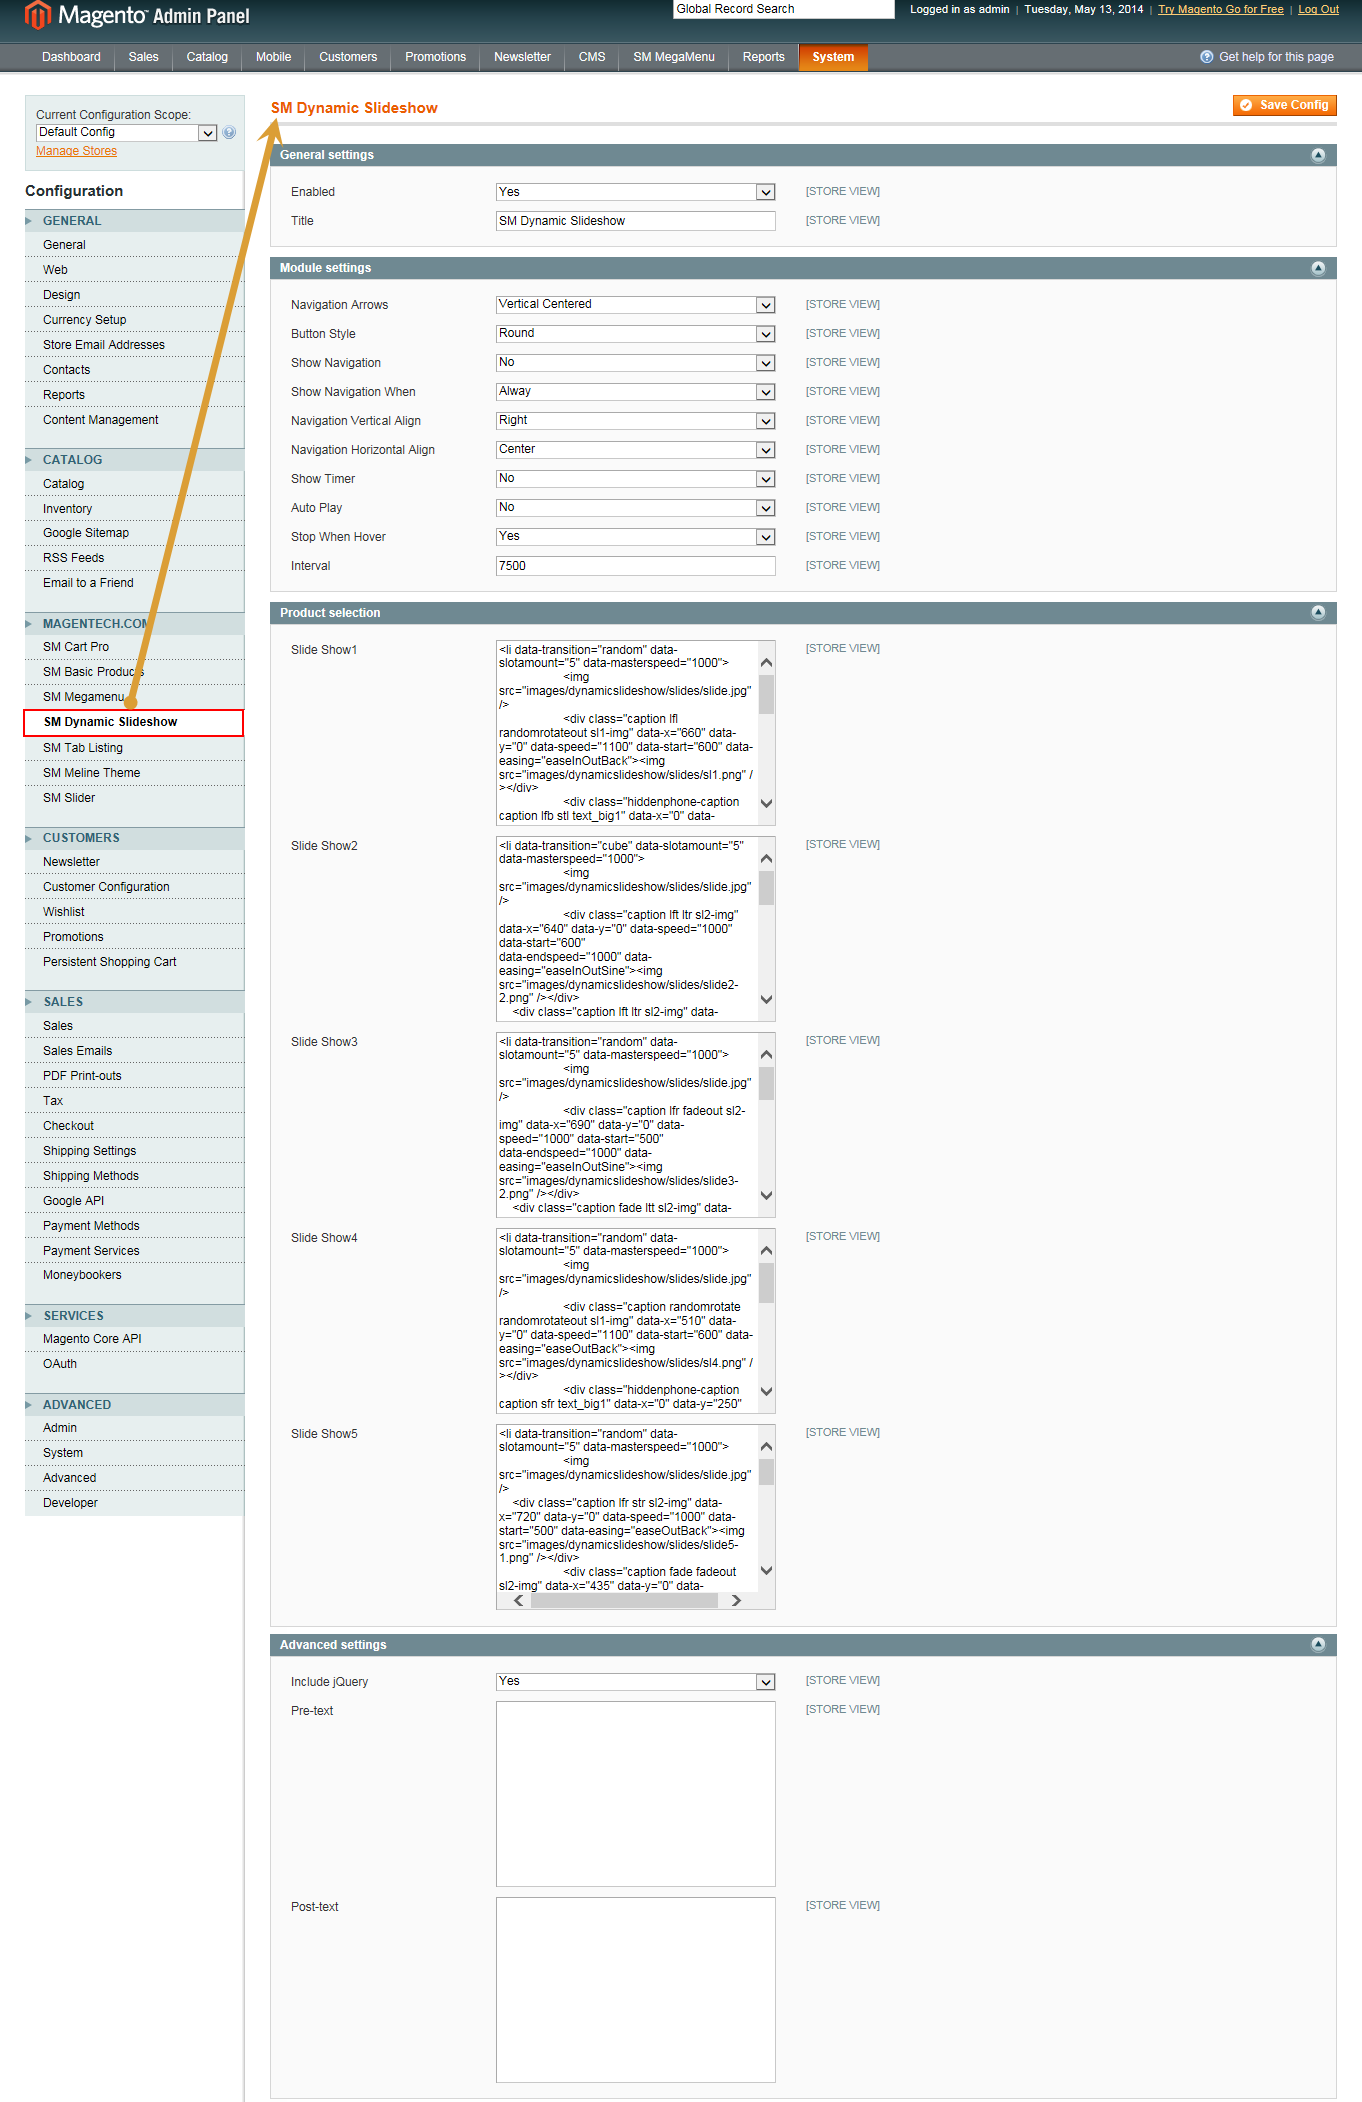Open the Button Style dropdown

635,334
